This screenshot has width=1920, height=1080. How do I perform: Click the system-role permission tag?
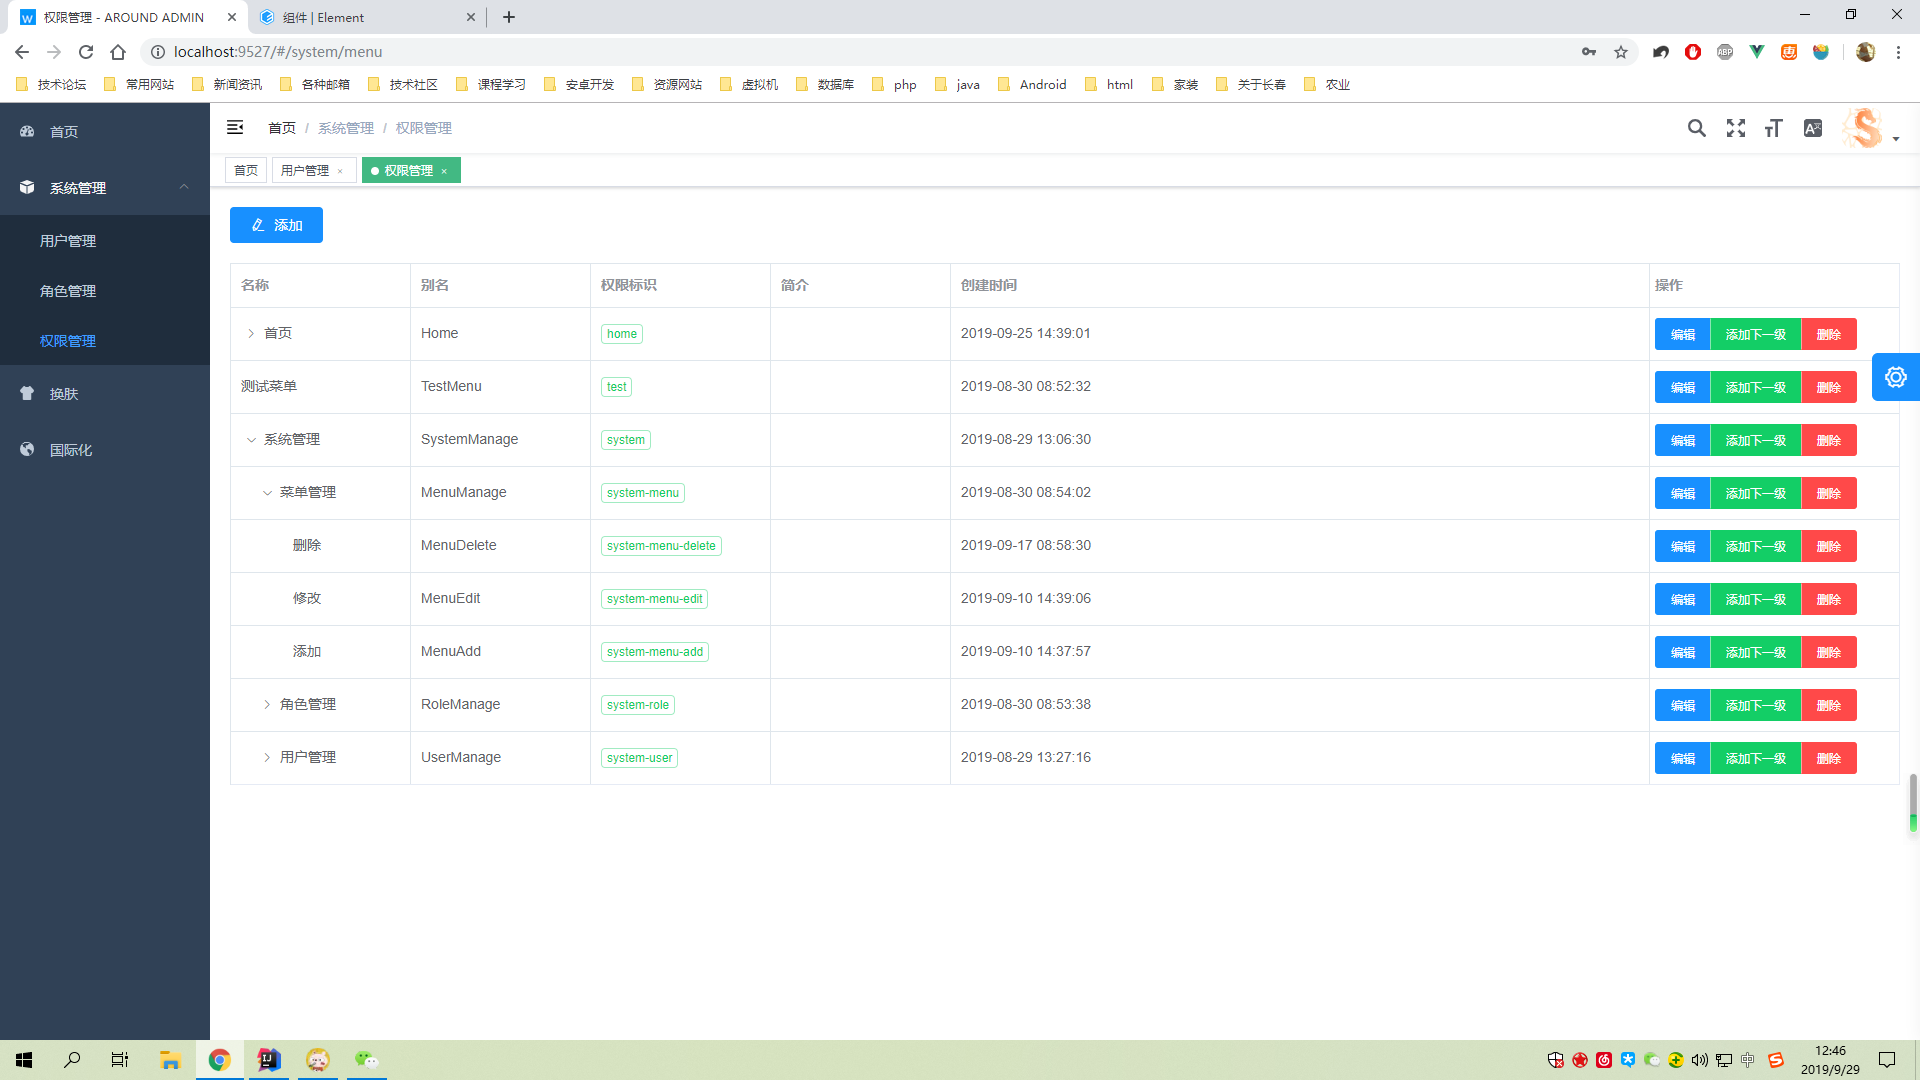coord(638,705)
